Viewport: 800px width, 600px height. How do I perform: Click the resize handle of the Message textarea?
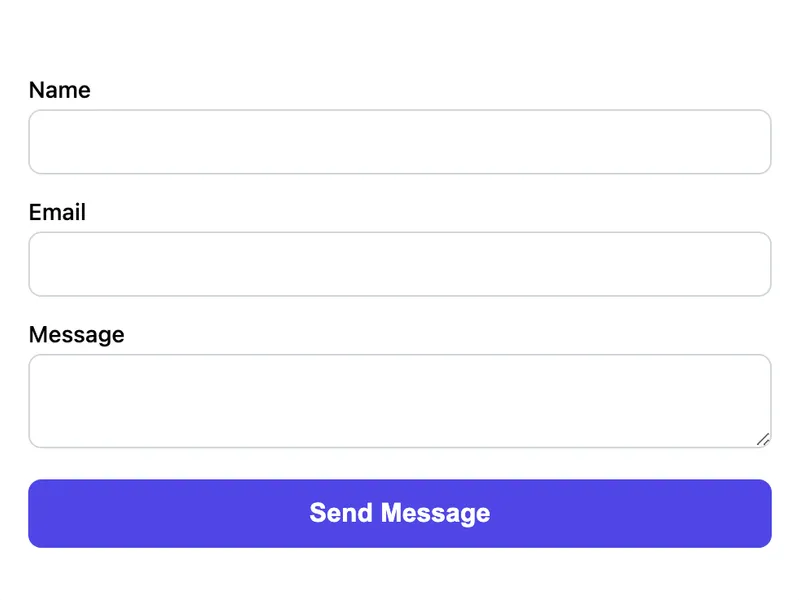[764, 439]
